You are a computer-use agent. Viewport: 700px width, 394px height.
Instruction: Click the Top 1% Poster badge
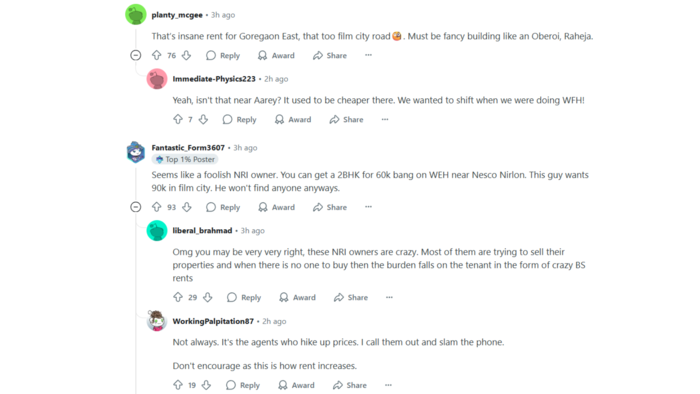click(185, 159)
